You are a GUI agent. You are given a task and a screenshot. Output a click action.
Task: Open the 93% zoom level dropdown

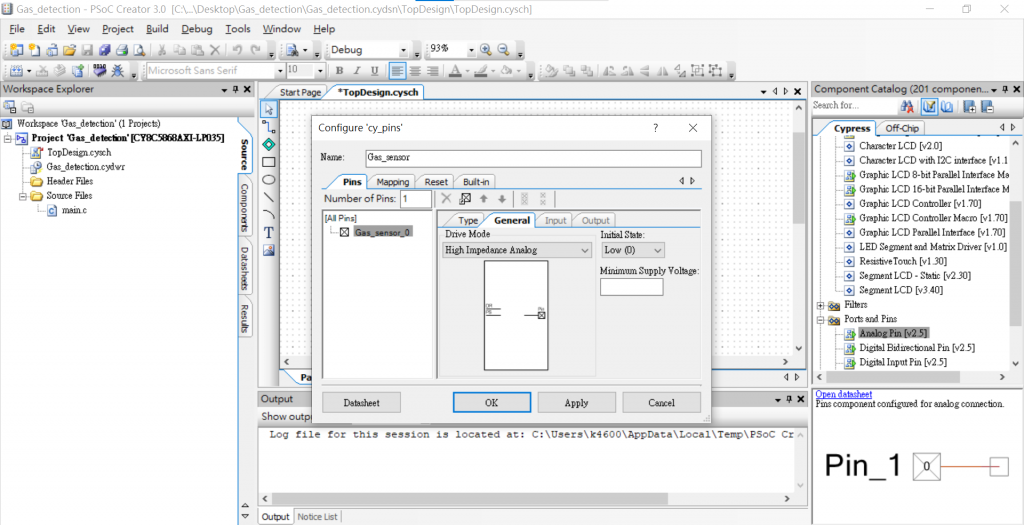click(x=471, y=50)
